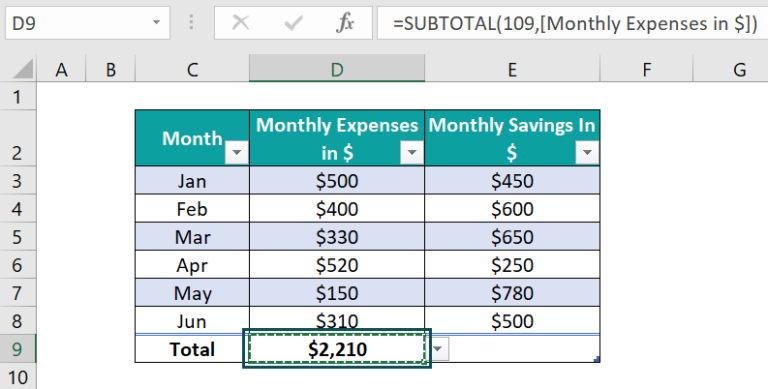This screenshot has width=768, height=389.
Task: Select the Mar cell
Action: point(192,237)
